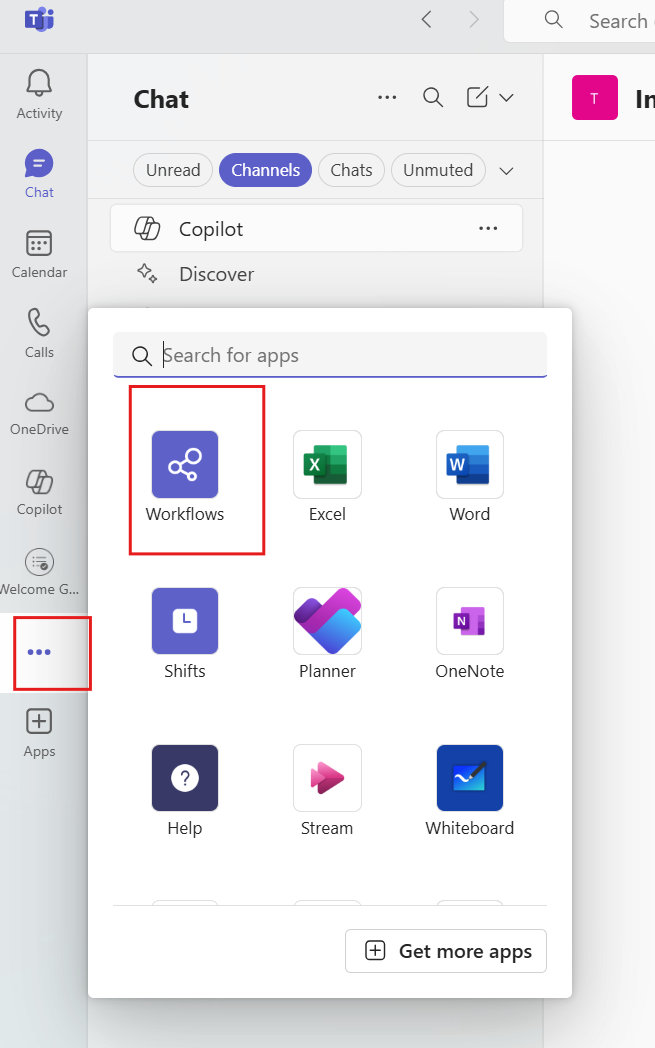
Task: Open Chat header more options ellipsis
Action: coord(387,98)
